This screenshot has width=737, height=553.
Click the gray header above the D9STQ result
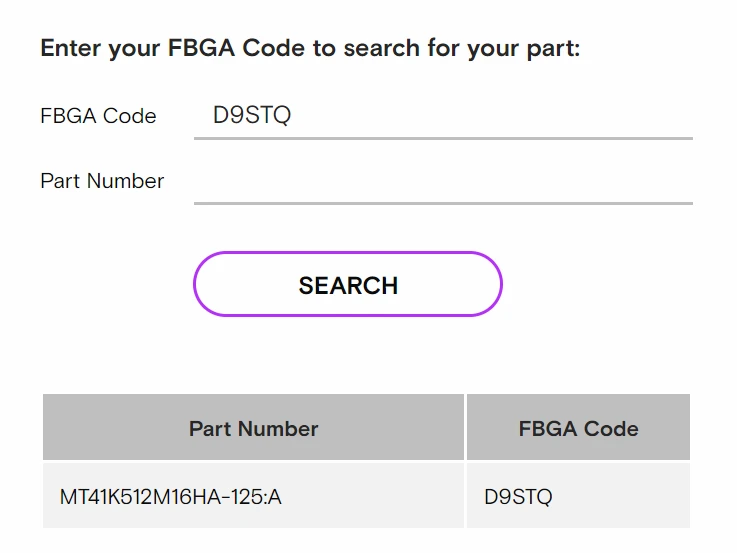pyautogui.click(x=578, y=428)
